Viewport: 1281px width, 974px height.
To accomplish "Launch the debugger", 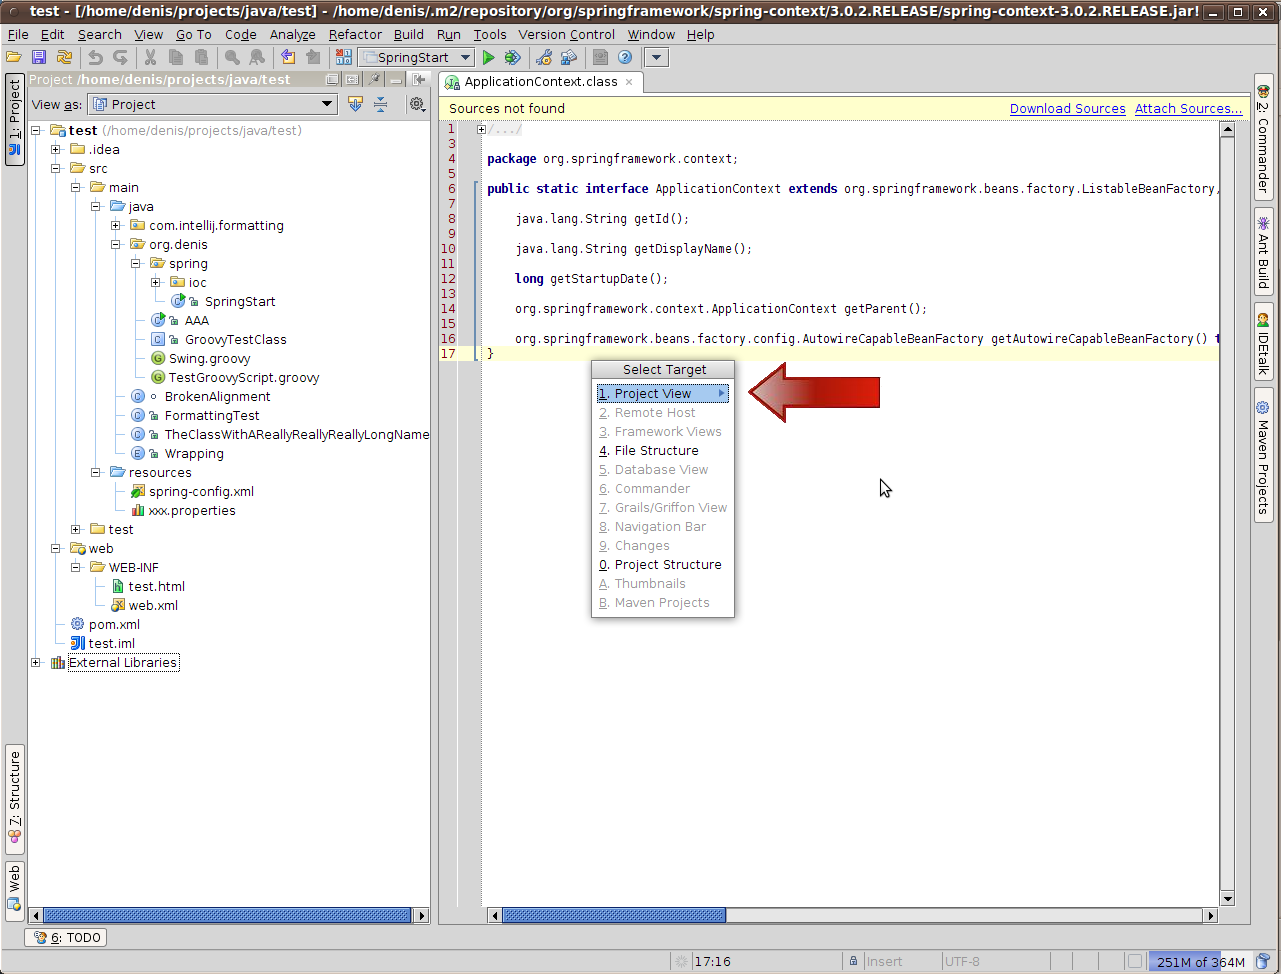I will tap(513, 57).
